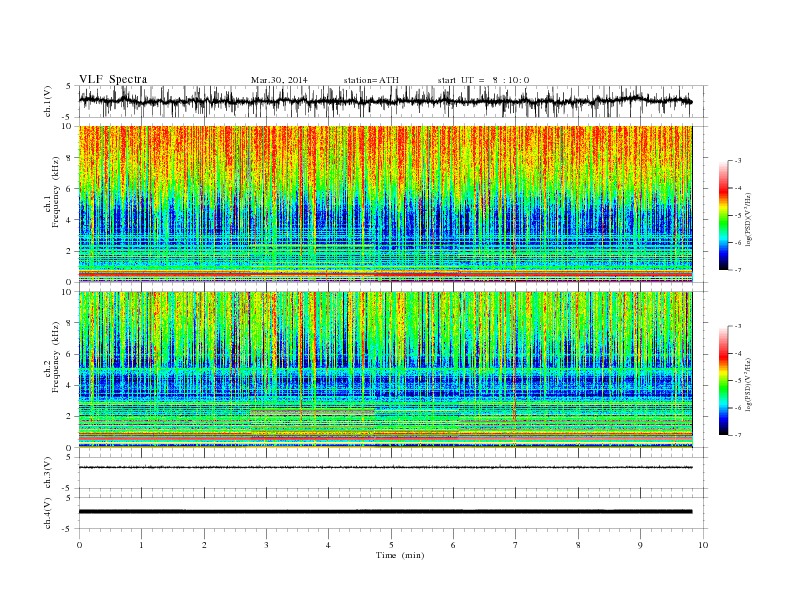Click the ch.1 voltage waveform trace
The image size is (792, 612).
(x=385, y=101)
